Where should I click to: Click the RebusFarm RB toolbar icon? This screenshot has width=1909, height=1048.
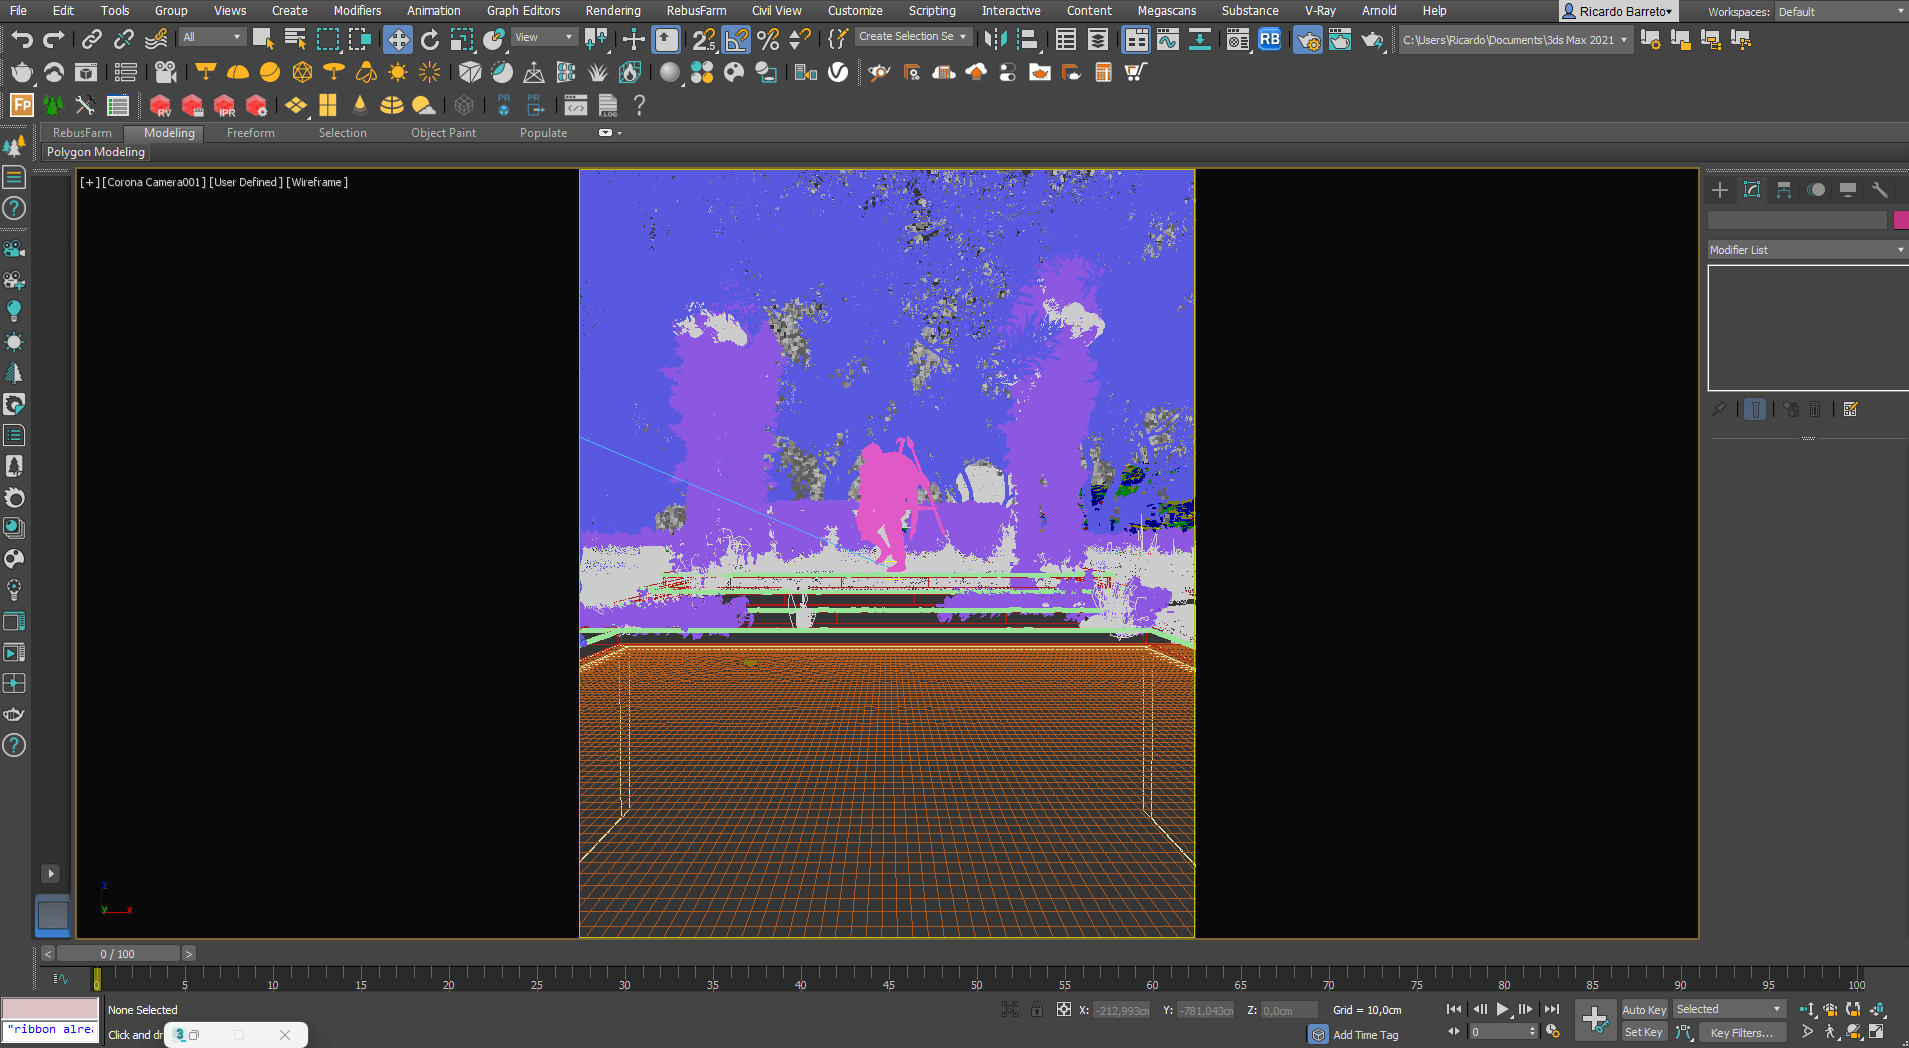pos(1269,39)
